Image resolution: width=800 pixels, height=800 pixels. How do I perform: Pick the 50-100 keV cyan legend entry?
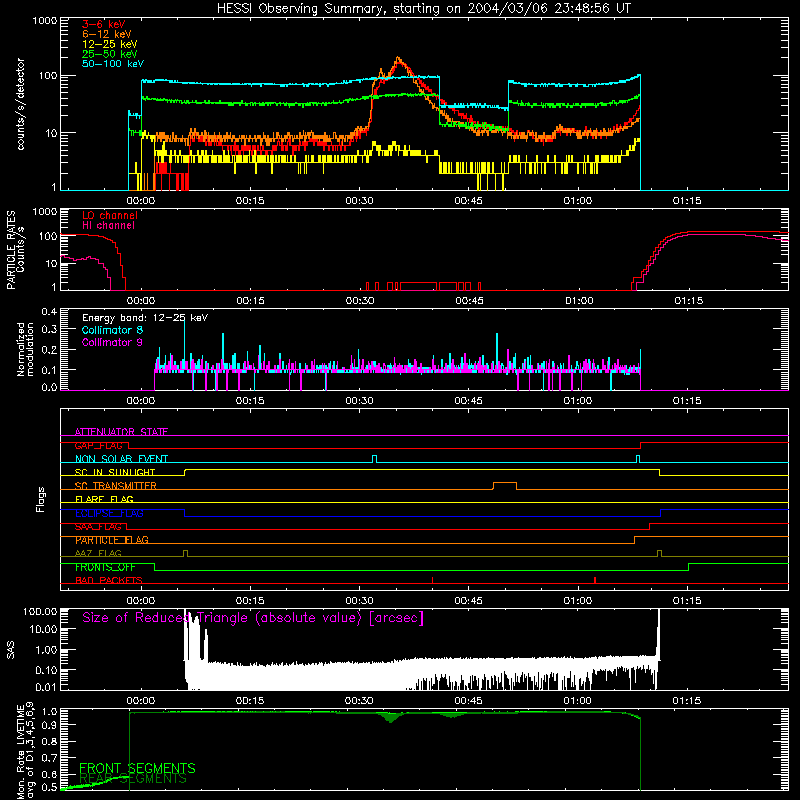(x=113, y=64)
